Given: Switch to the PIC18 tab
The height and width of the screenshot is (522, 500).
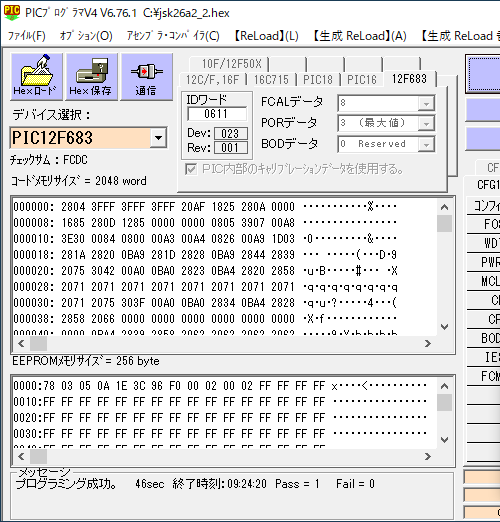Looking at the screenshot, I should coord(318,80).
